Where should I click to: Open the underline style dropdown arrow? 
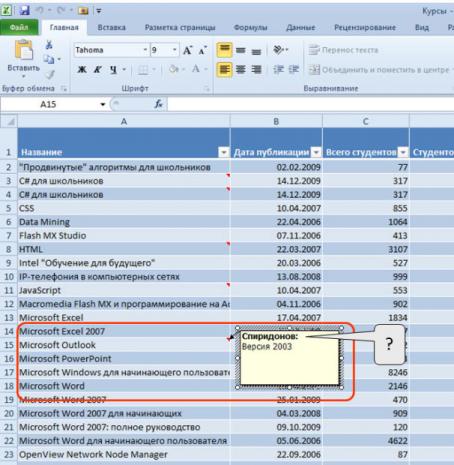(124, 70)
